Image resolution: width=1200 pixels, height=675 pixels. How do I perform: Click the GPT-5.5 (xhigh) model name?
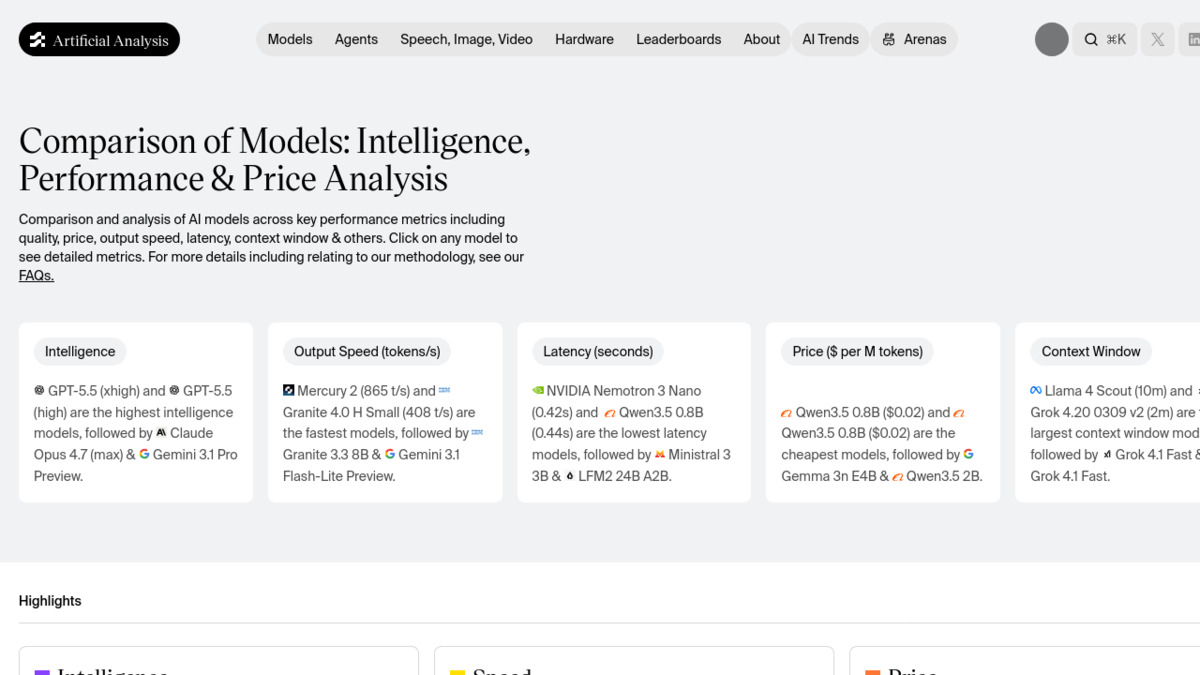[95, 391]
